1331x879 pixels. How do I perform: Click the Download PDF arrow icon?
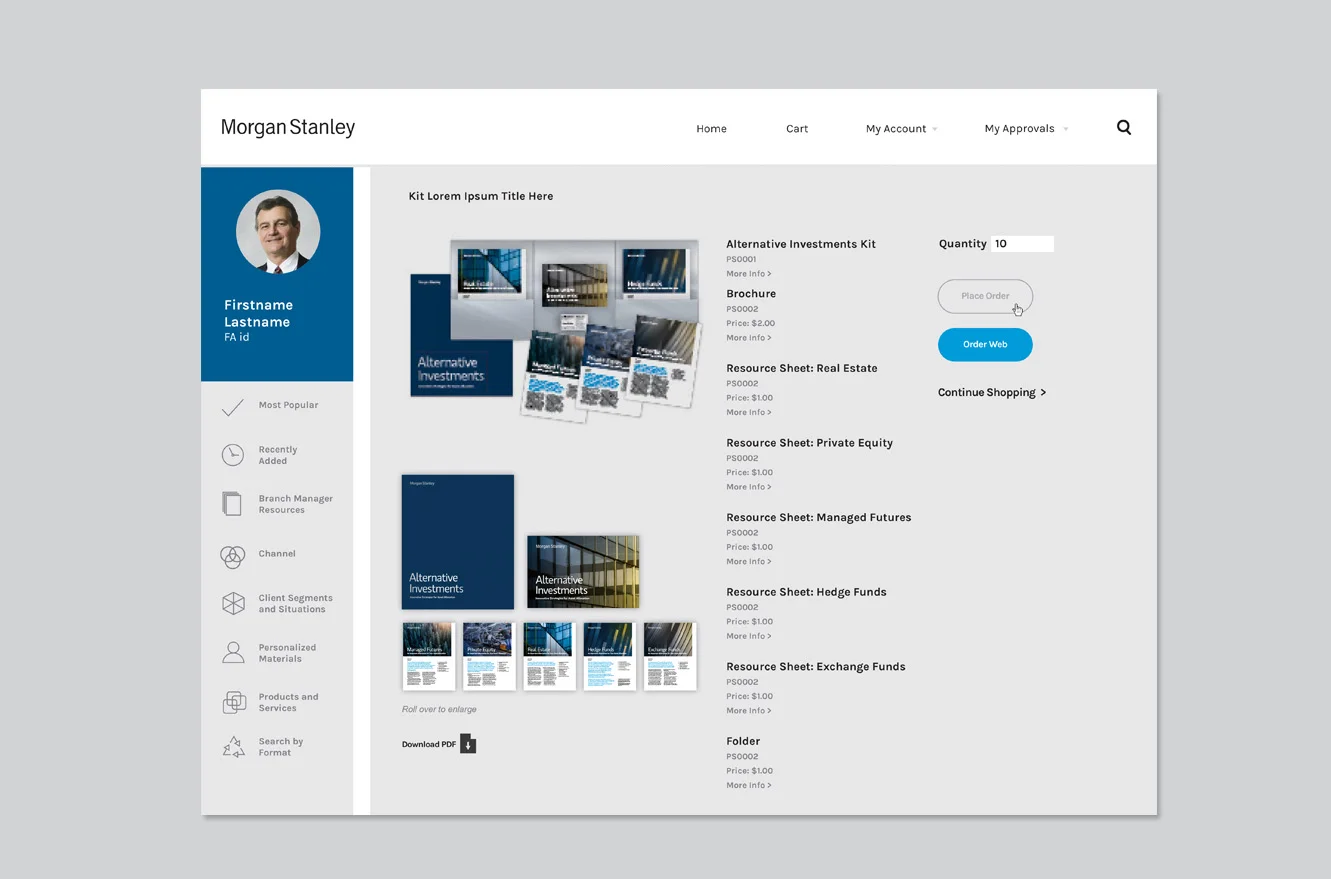pos(468,744)
